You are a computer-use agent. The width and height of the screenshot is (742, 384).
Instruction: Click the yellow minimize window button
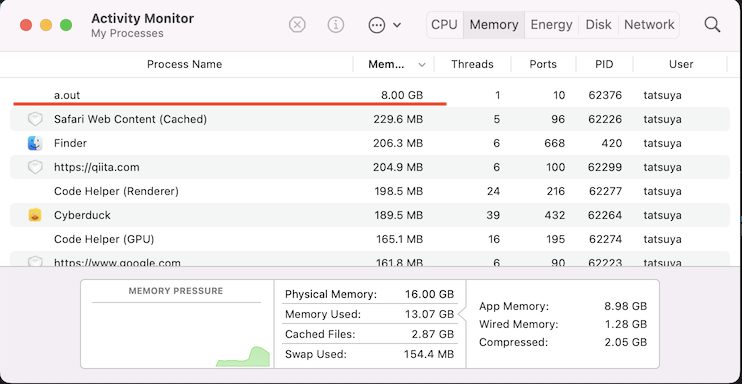(46, 25)
